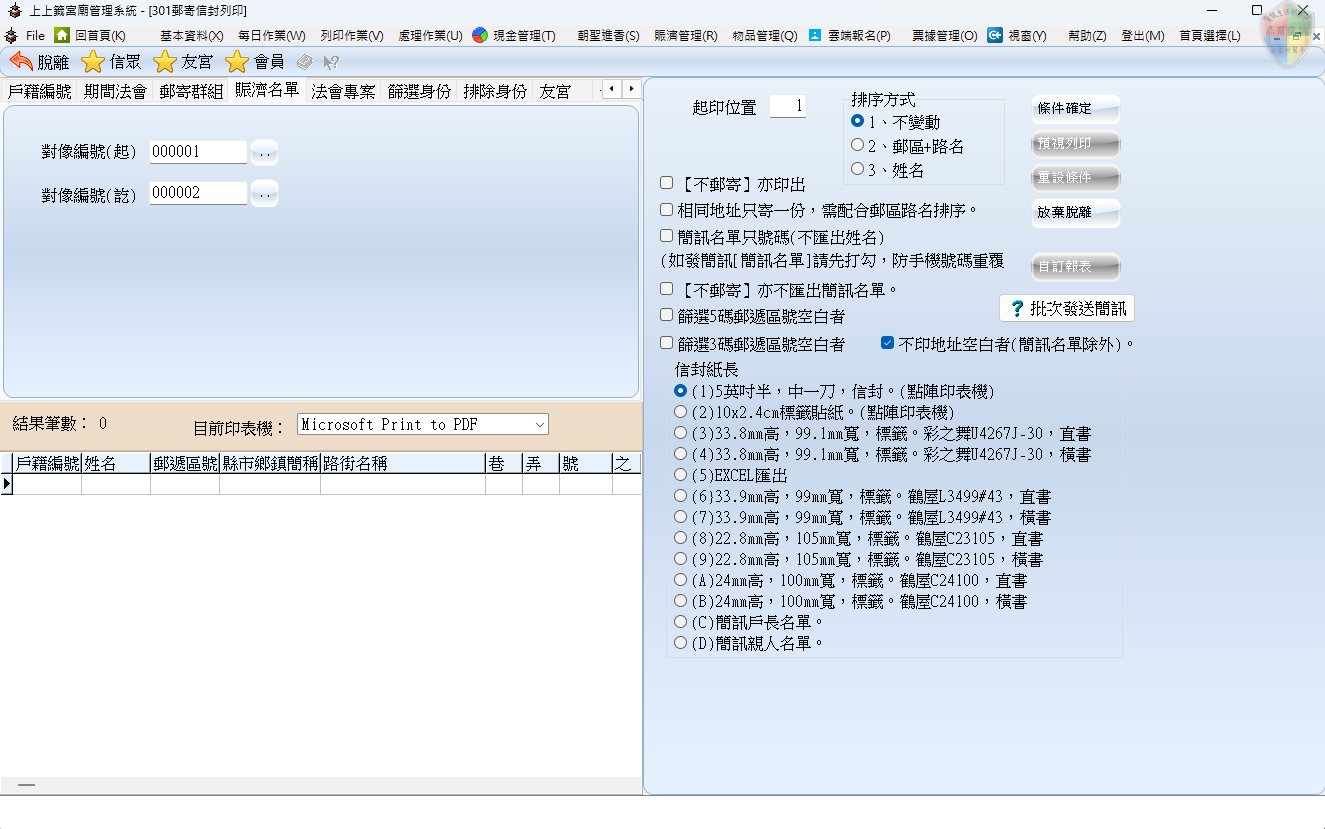Click the 脫離 back arrow icon
The height and width of the screenshot is (829, 1325).
click(x=21, y=62)
